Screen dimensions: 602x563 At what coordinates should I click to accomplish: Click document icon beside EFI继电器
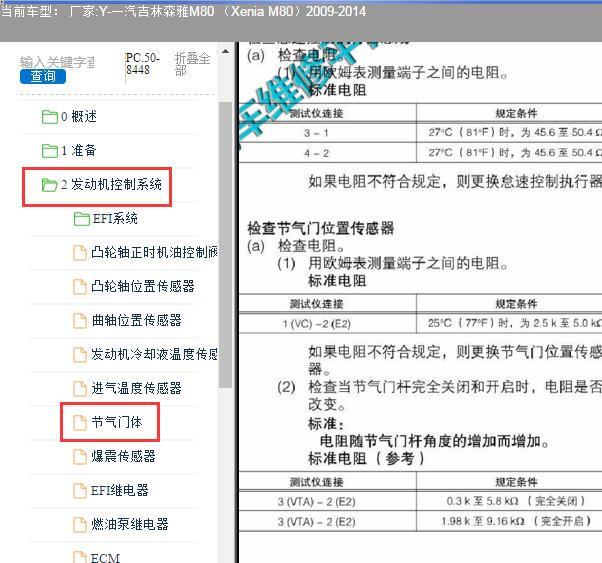tap(80, 490)
